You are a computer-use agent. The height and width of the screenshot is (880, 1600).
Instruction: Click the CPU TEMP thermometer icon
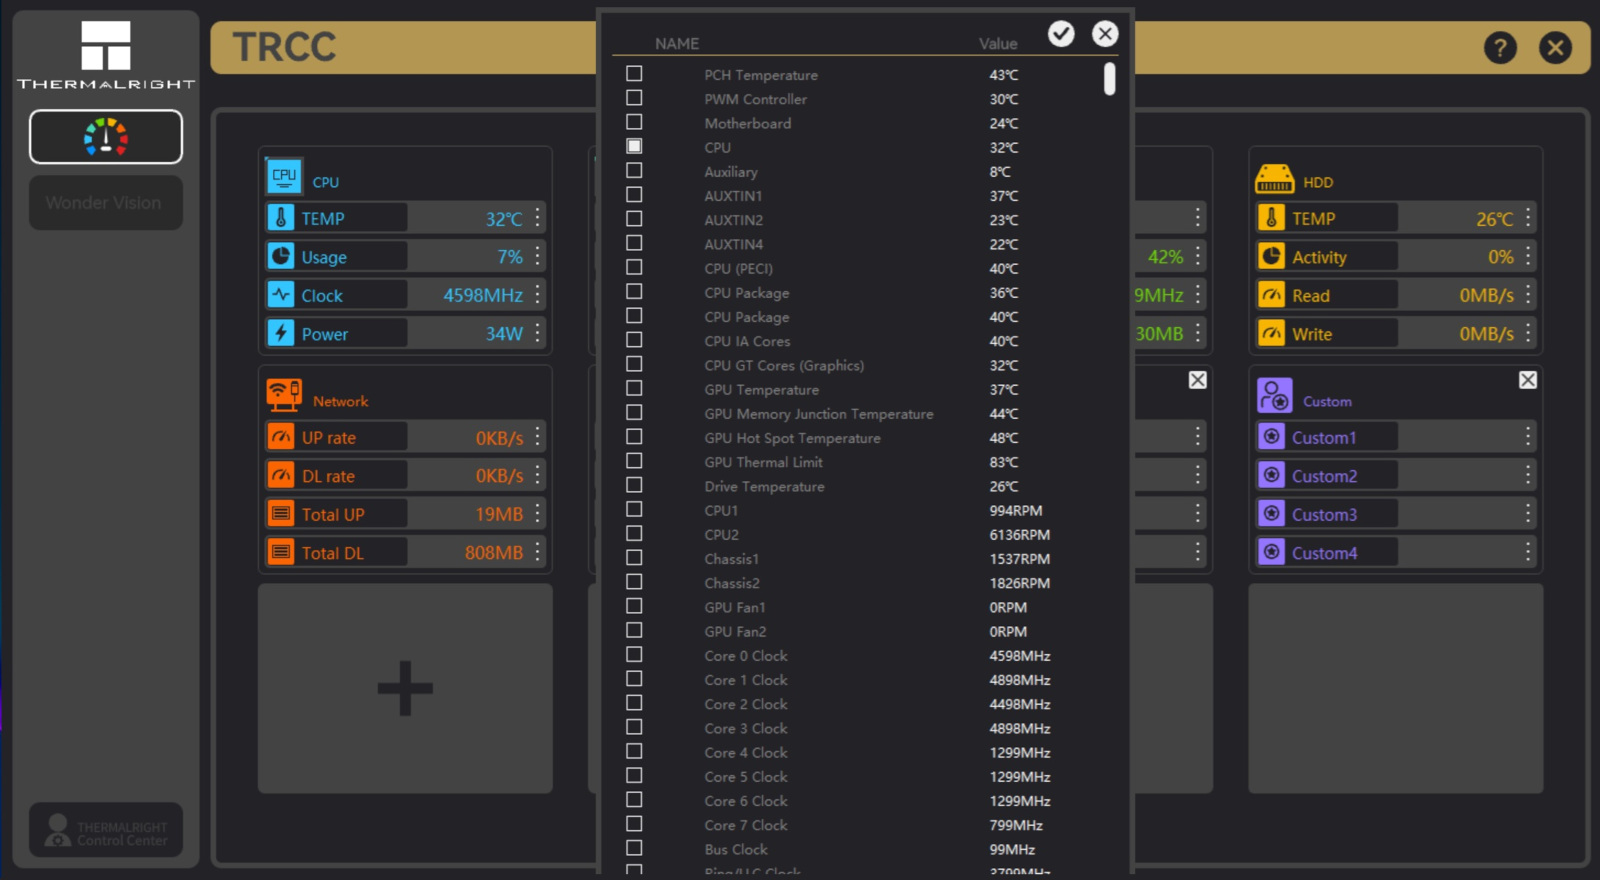pos(281,218)
